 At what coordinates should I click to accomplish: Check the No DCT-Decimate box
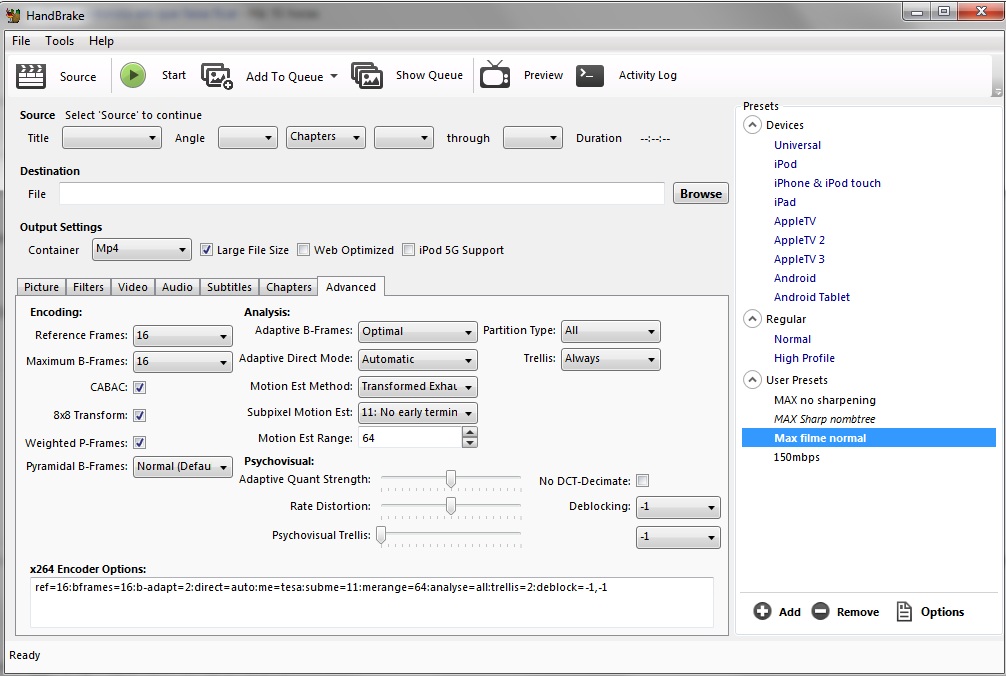tap(642, 481)
